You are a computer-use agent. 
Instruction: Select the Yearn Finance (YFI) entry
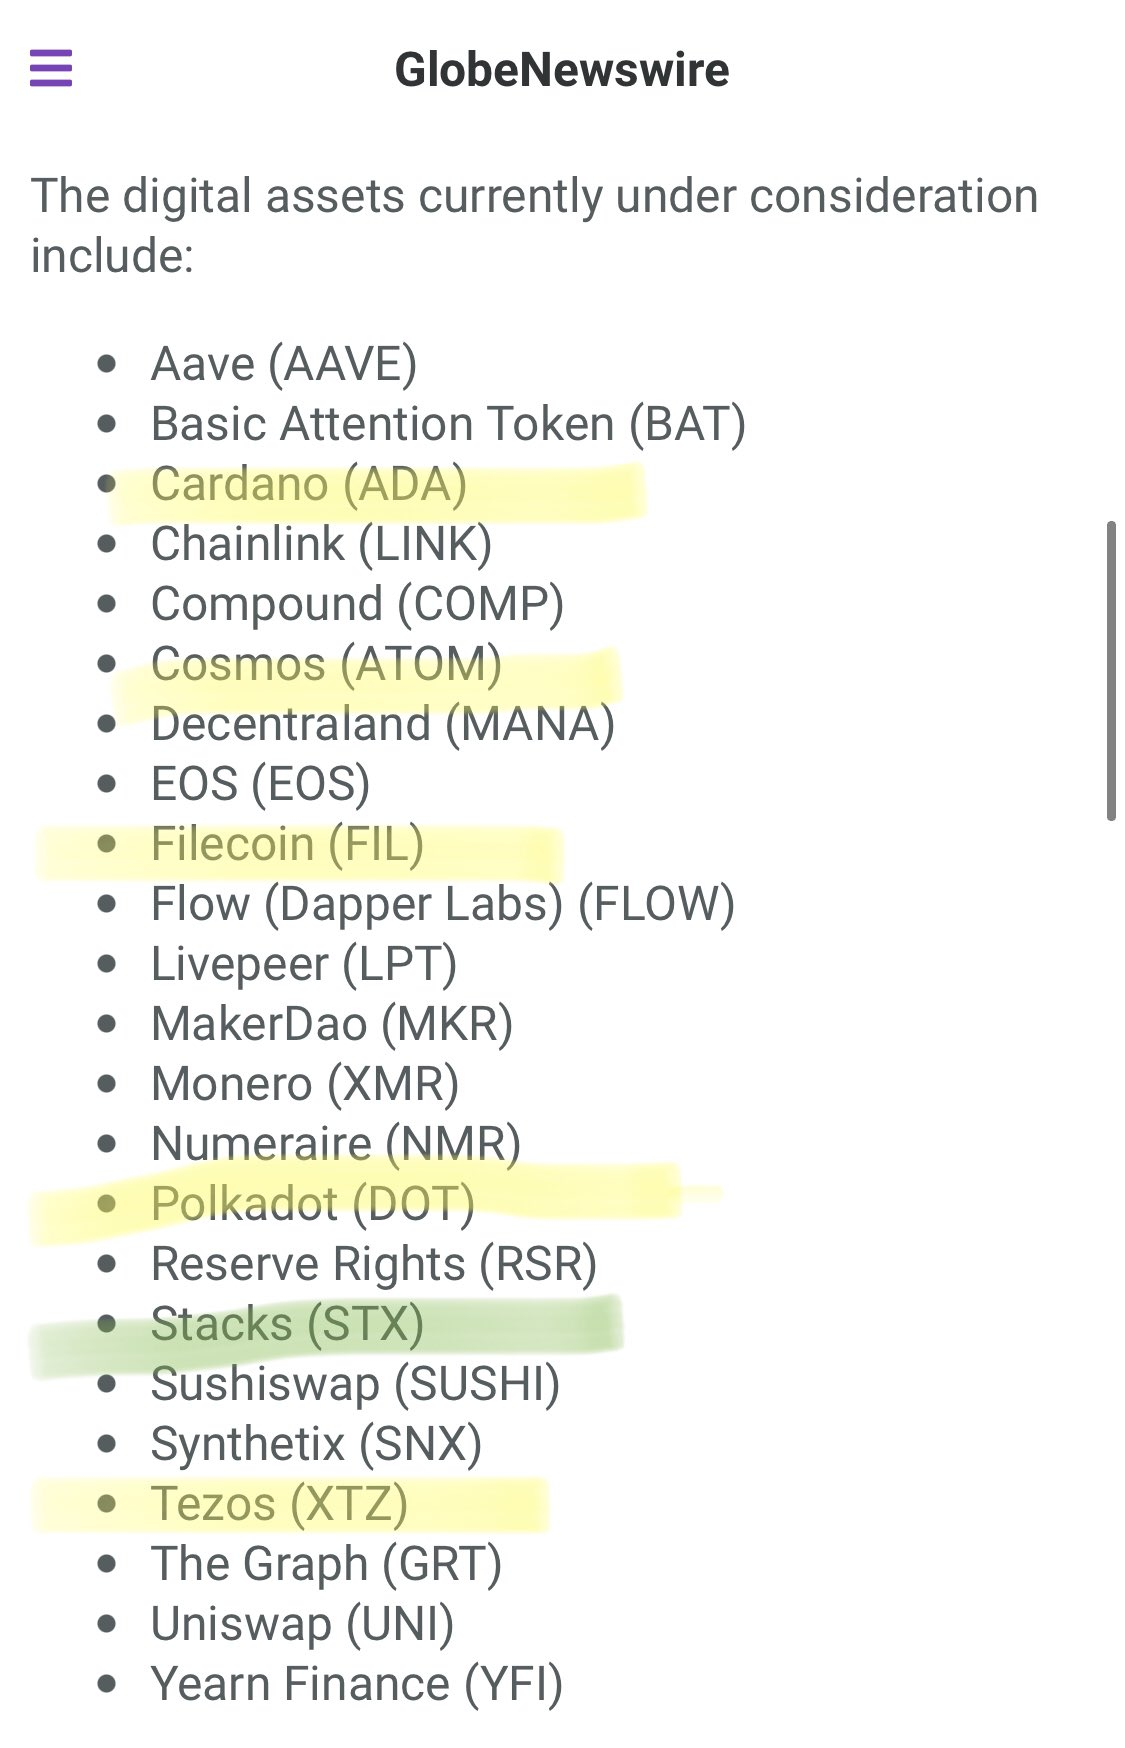pyautogui.click(x=357, y=1684)
